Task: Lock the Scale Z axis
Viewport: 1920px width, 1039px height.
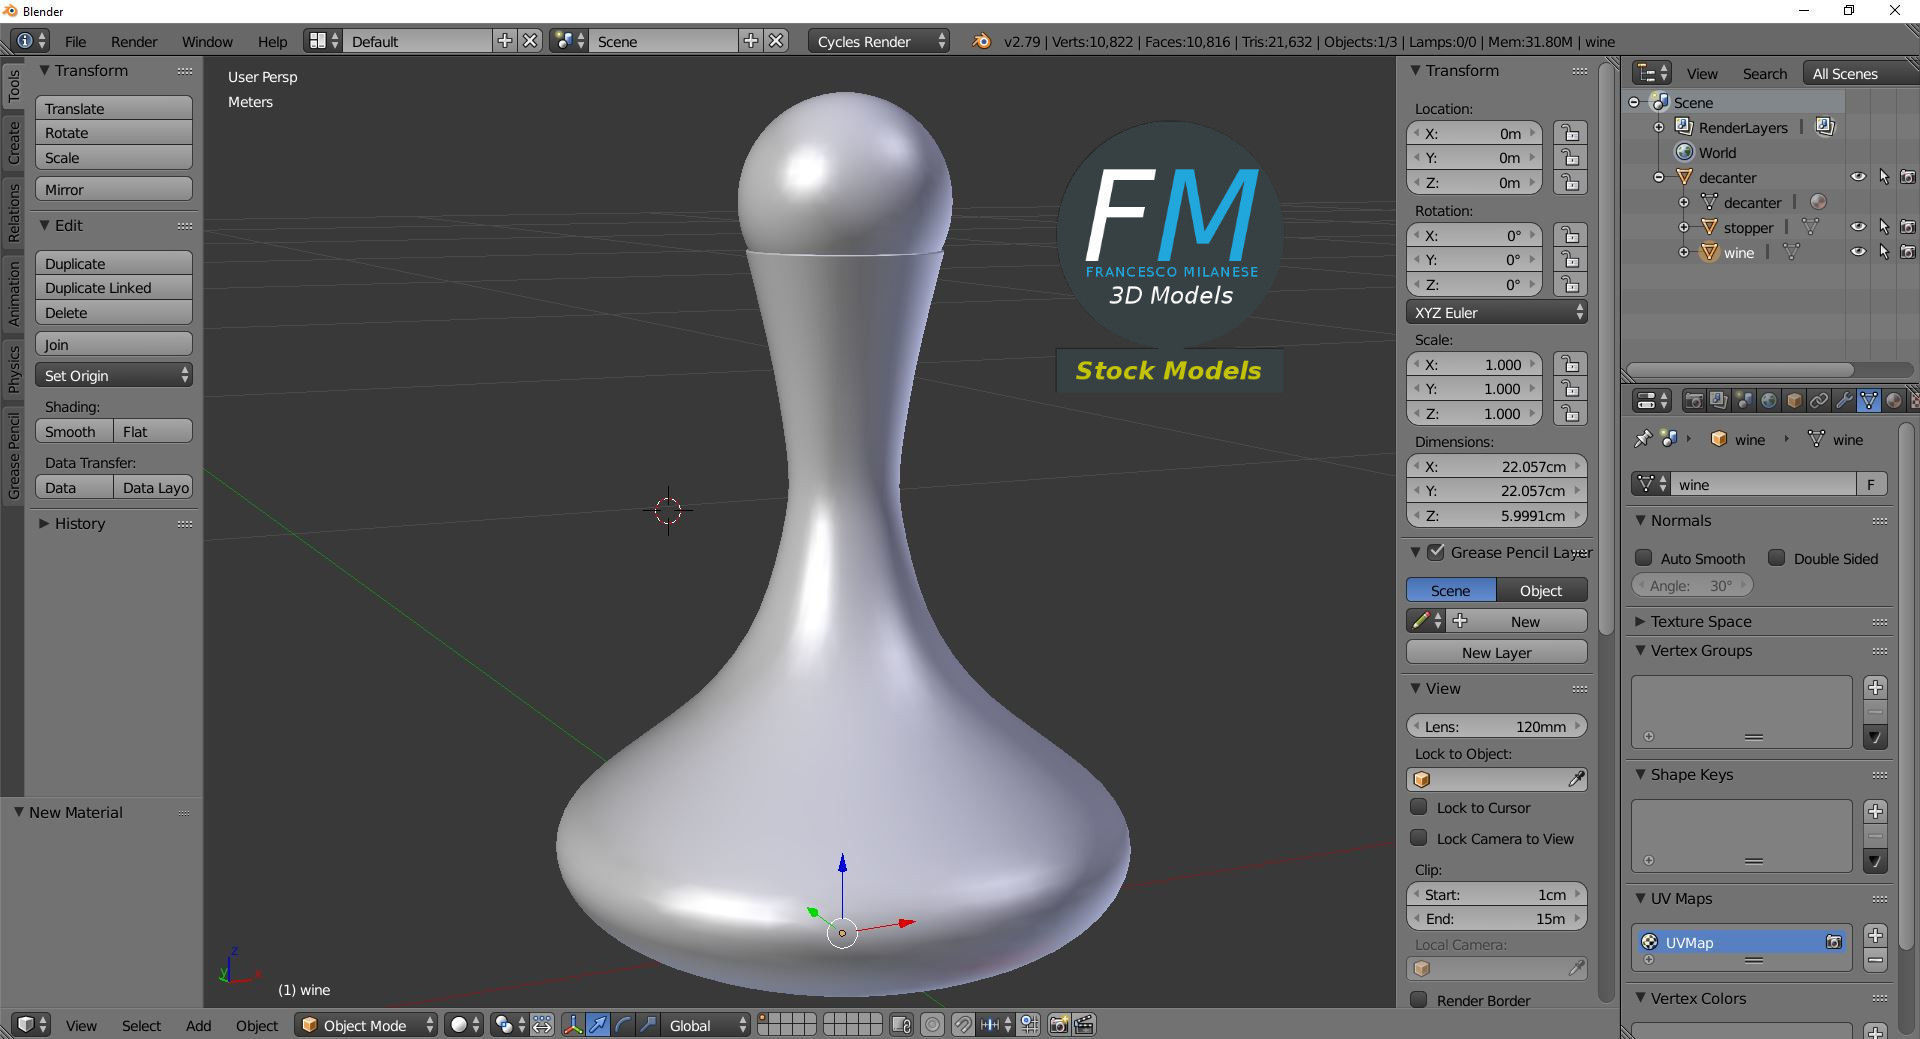Action: [x=1571, y=413]
